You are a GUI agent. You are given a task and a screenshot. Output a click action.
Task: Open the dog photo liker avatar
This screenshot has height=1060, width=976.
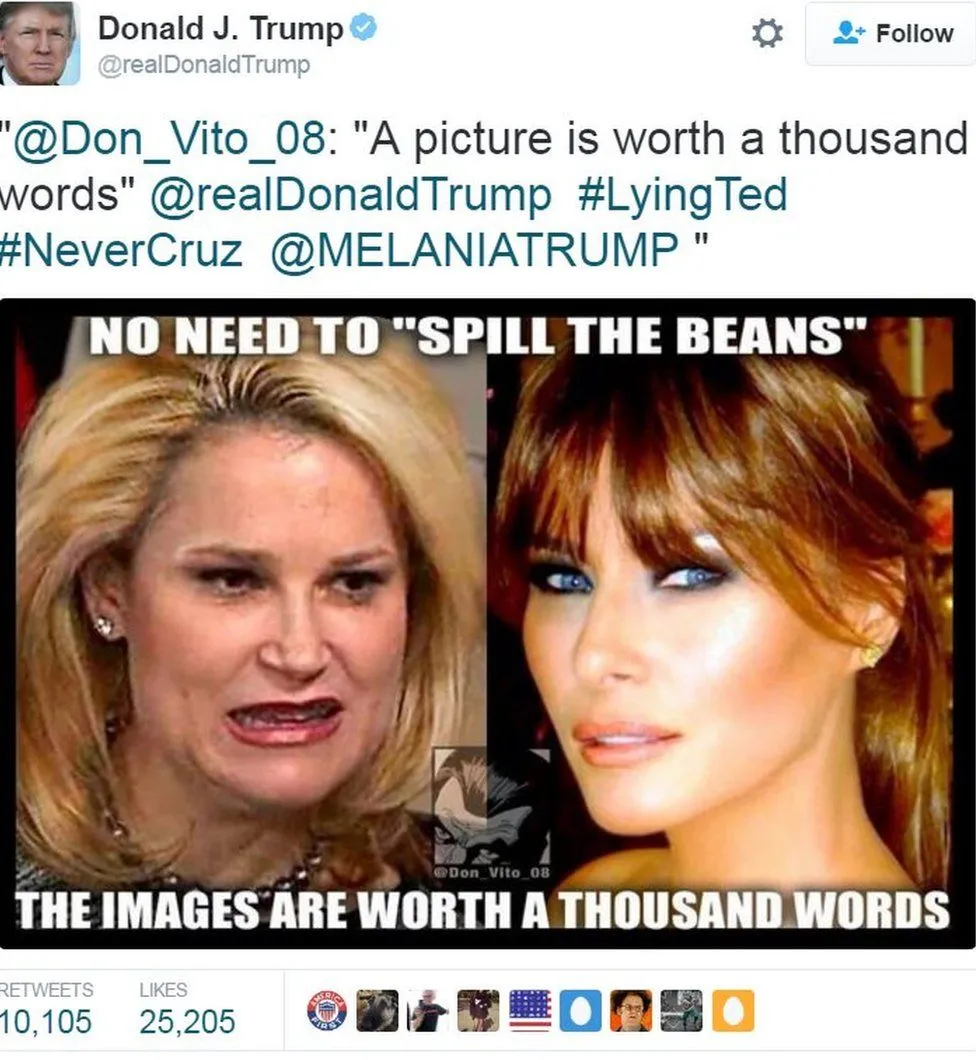(377, 1011)
